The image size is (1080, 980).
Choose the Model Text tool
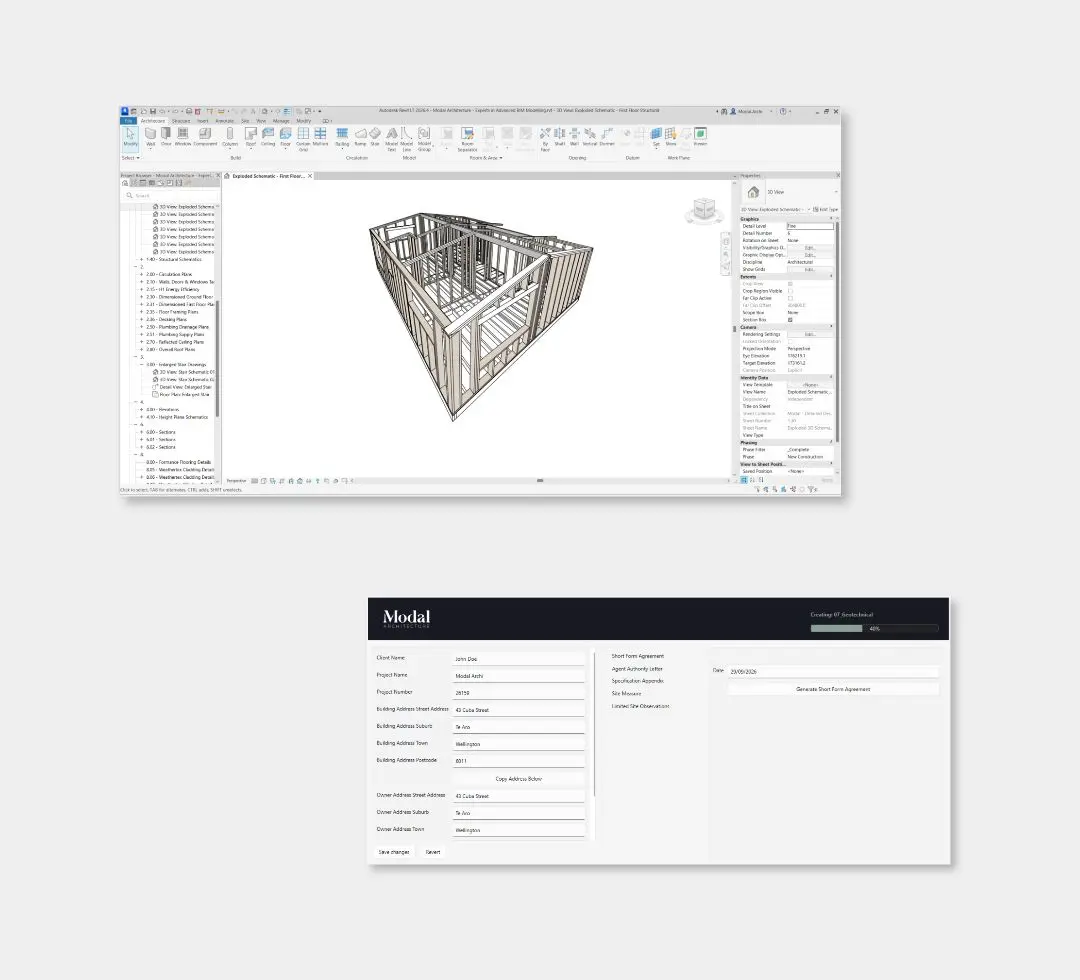tap(391, 138)
